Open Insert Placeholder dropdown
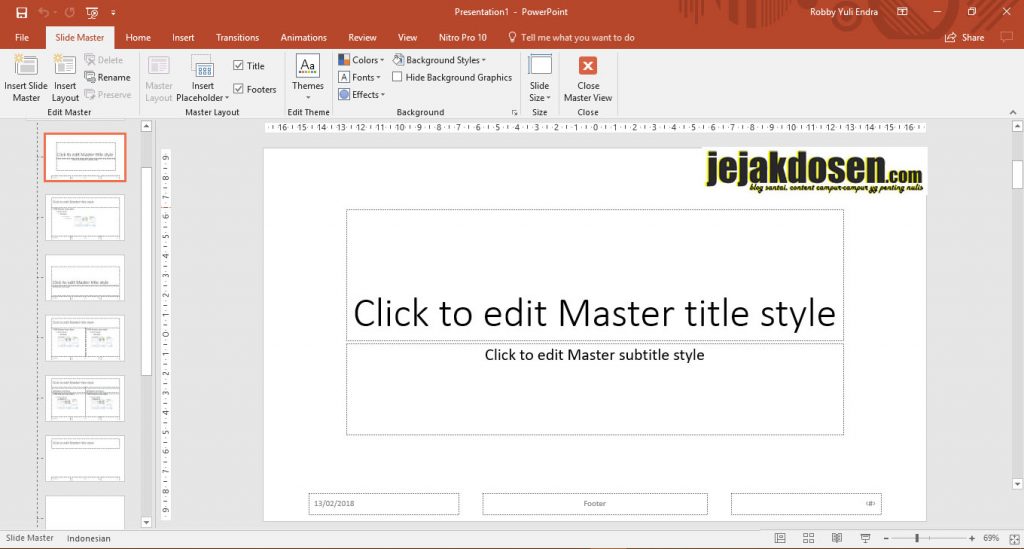 pyautogui.click(x=202, y=78)
